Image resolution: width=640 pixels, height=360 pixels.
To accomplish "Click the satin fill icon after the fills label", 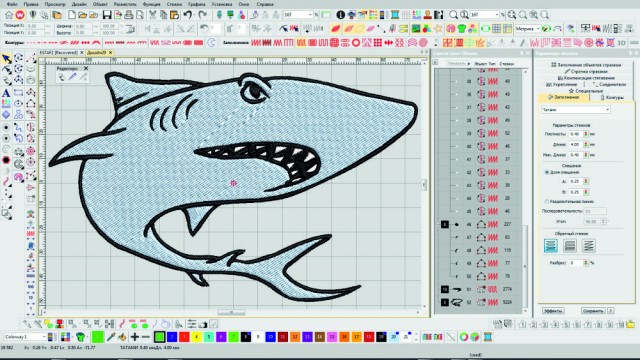I will [256, 42].
